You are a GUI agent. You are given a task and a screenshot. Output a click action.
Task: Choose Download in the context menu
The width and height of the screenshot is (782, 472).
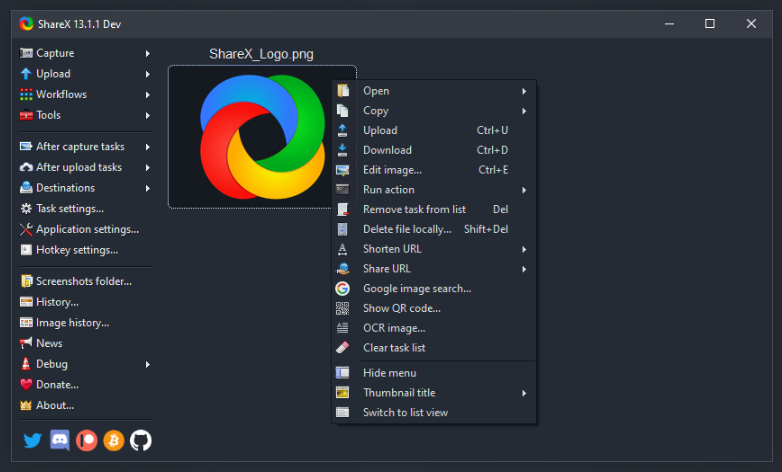tap(434, 150)
